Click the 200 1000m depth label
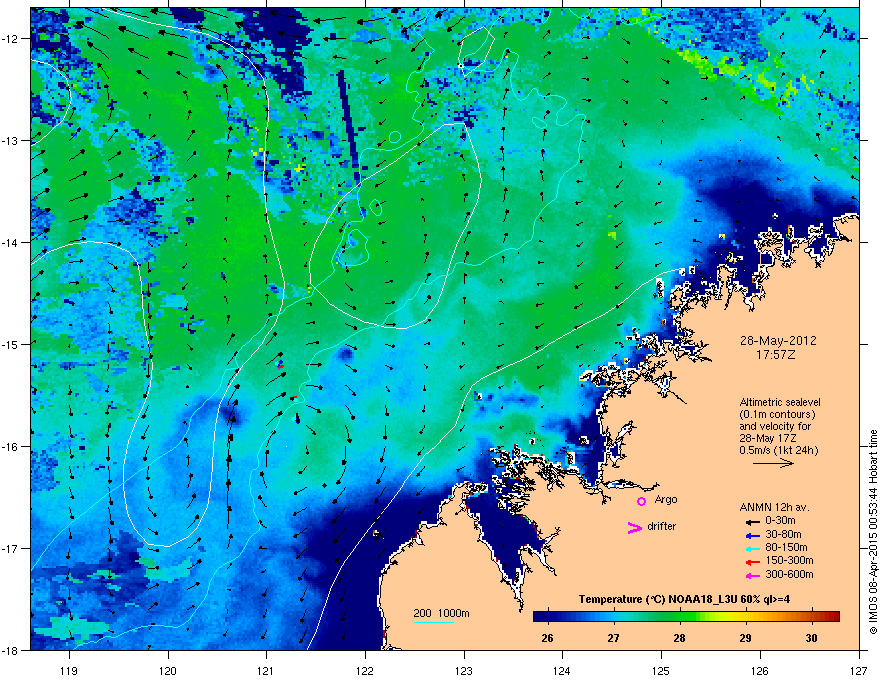 pyautogui.click(x=441, y=613)
